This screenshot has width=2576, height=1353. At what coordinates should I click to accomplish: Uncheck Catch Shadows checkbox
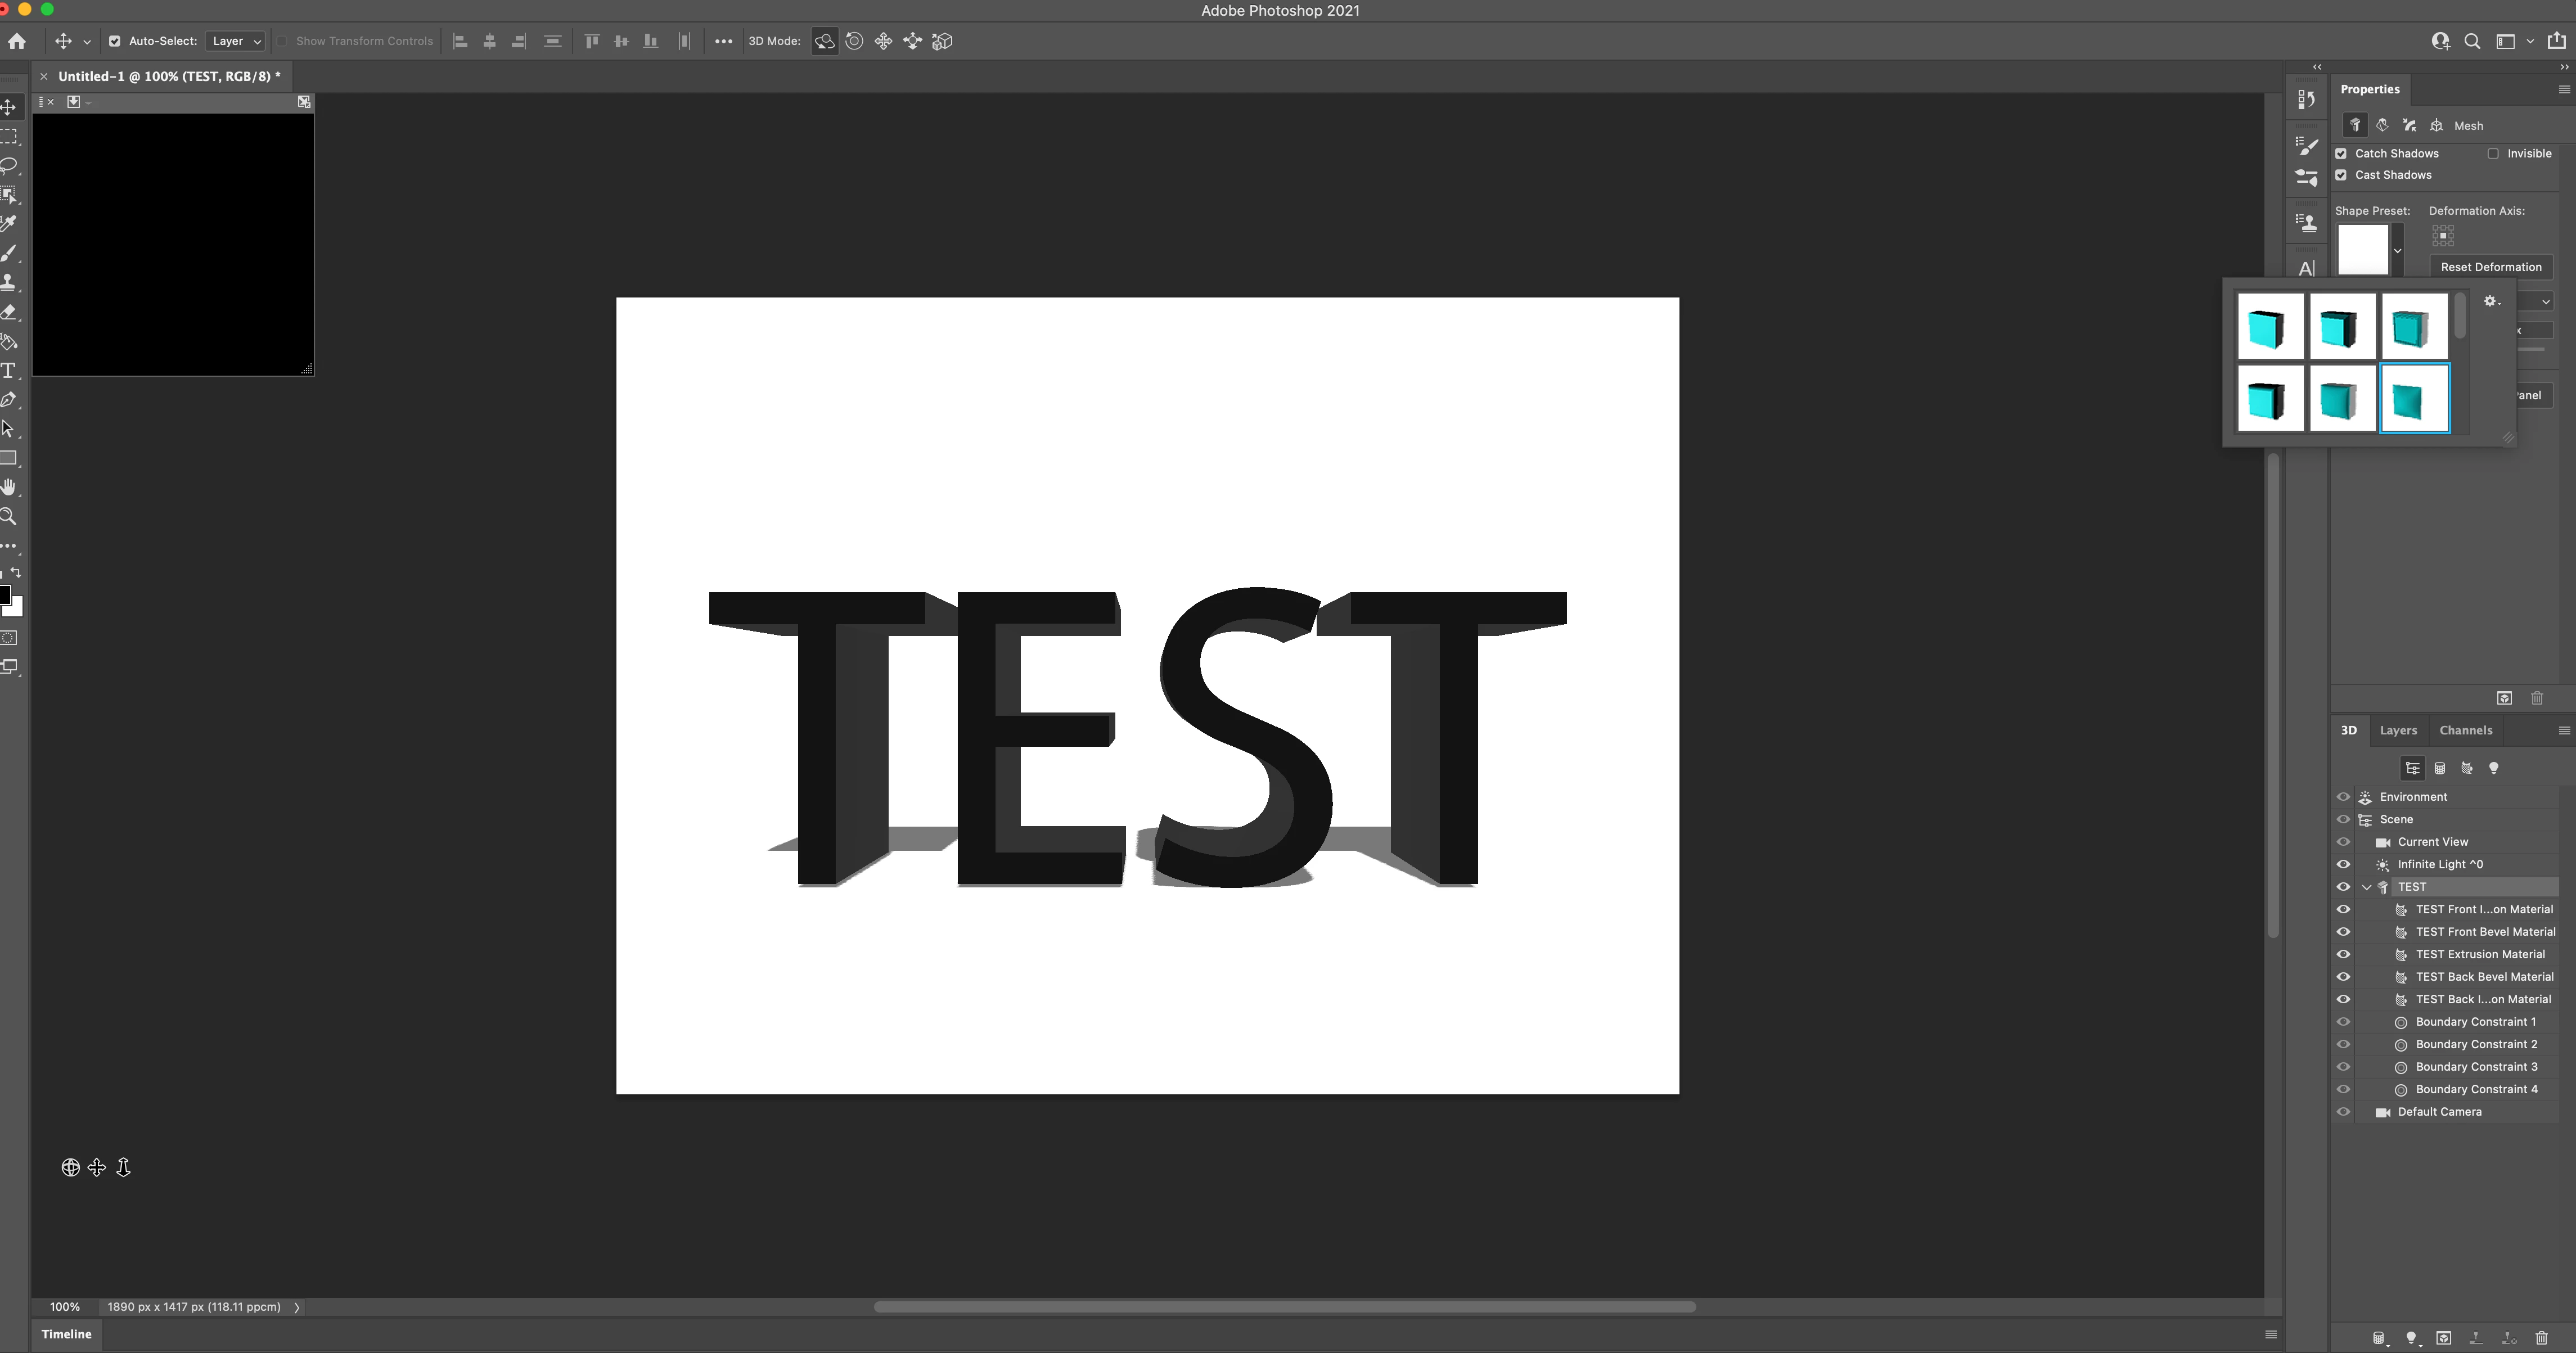coord(2341,153)
